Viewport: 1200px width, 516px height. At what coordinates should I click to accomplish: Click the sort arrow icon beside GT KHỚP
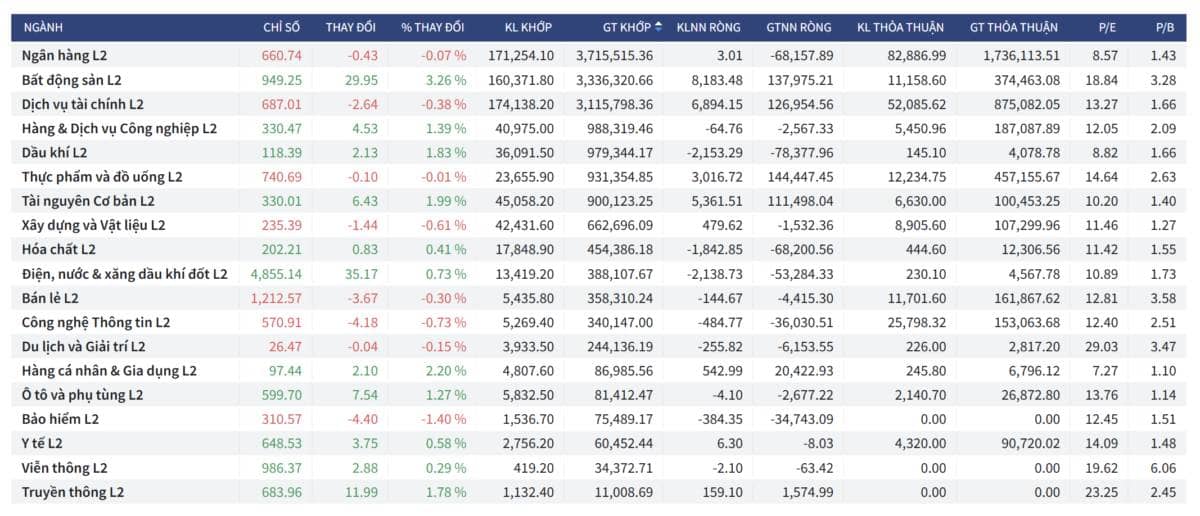[x=659, y=27]
